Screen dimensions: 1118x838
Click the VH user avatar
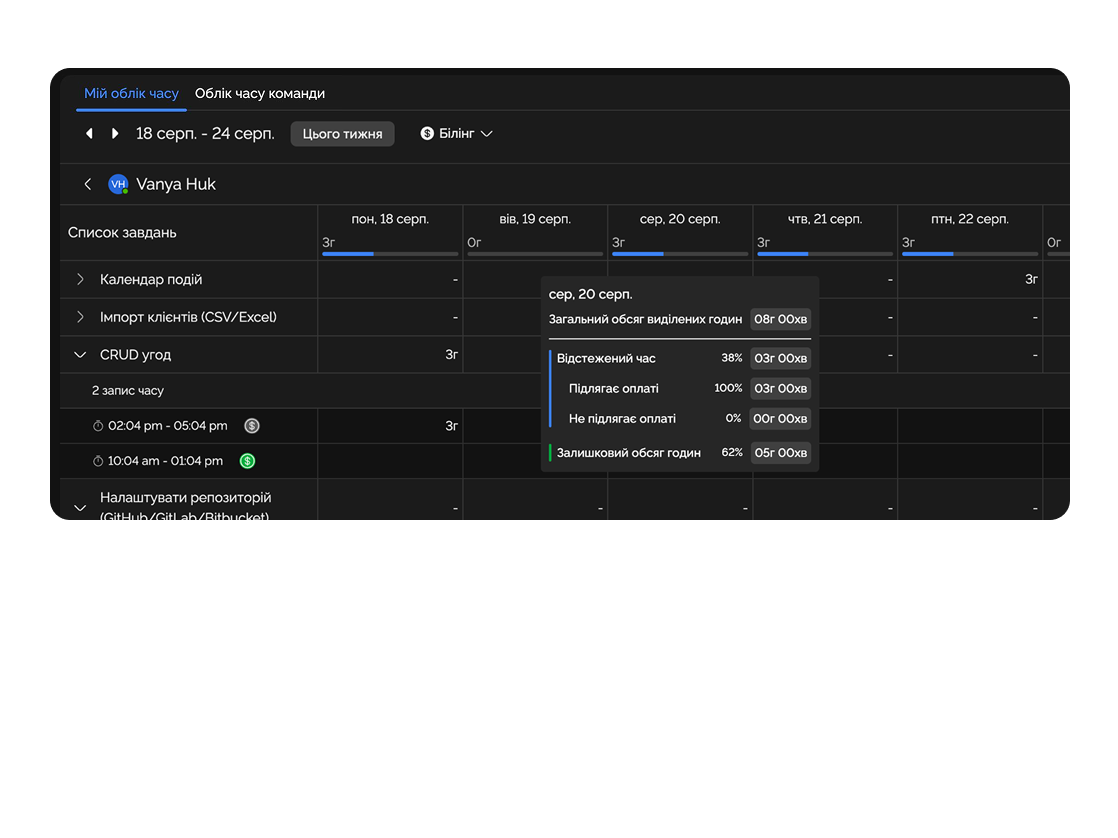[118, 184]
